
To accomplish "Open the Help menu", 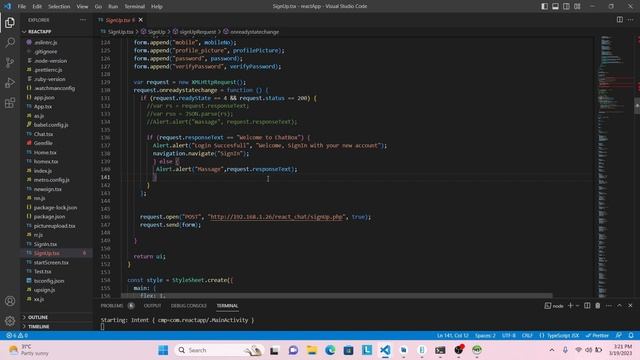I will coord(157,7).
